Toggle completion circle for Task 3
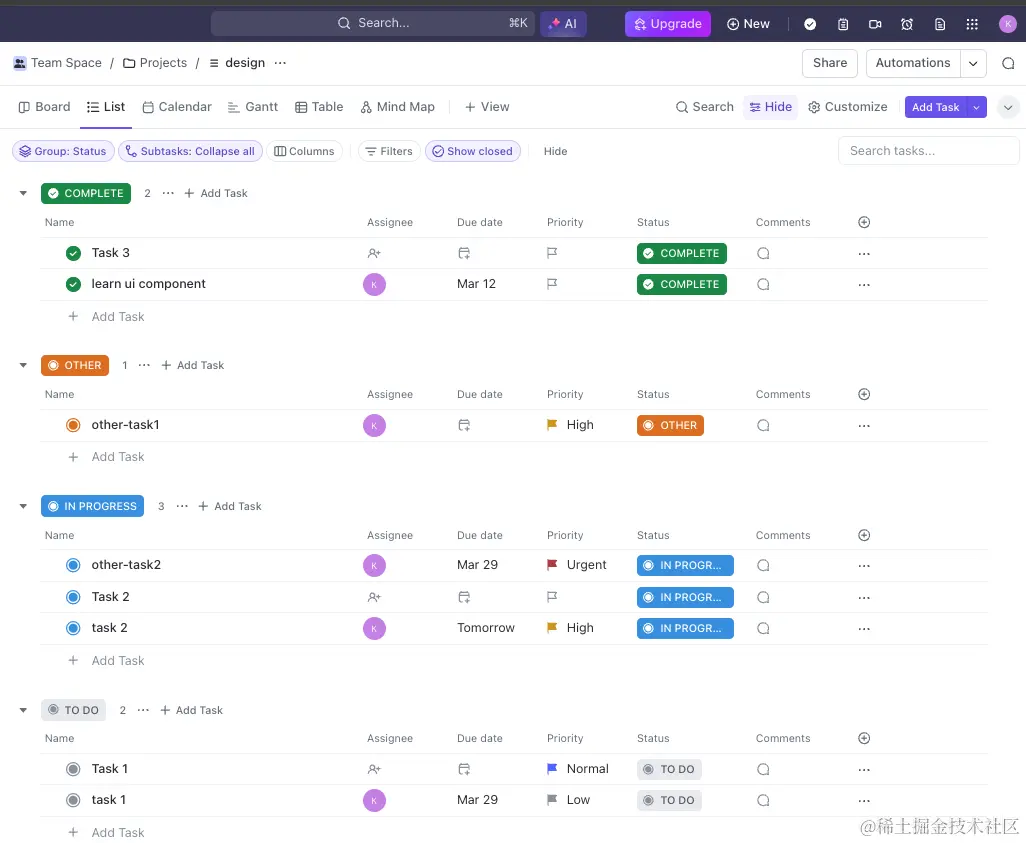Viewport: 1026px width, 843px height. coord(73,253)
